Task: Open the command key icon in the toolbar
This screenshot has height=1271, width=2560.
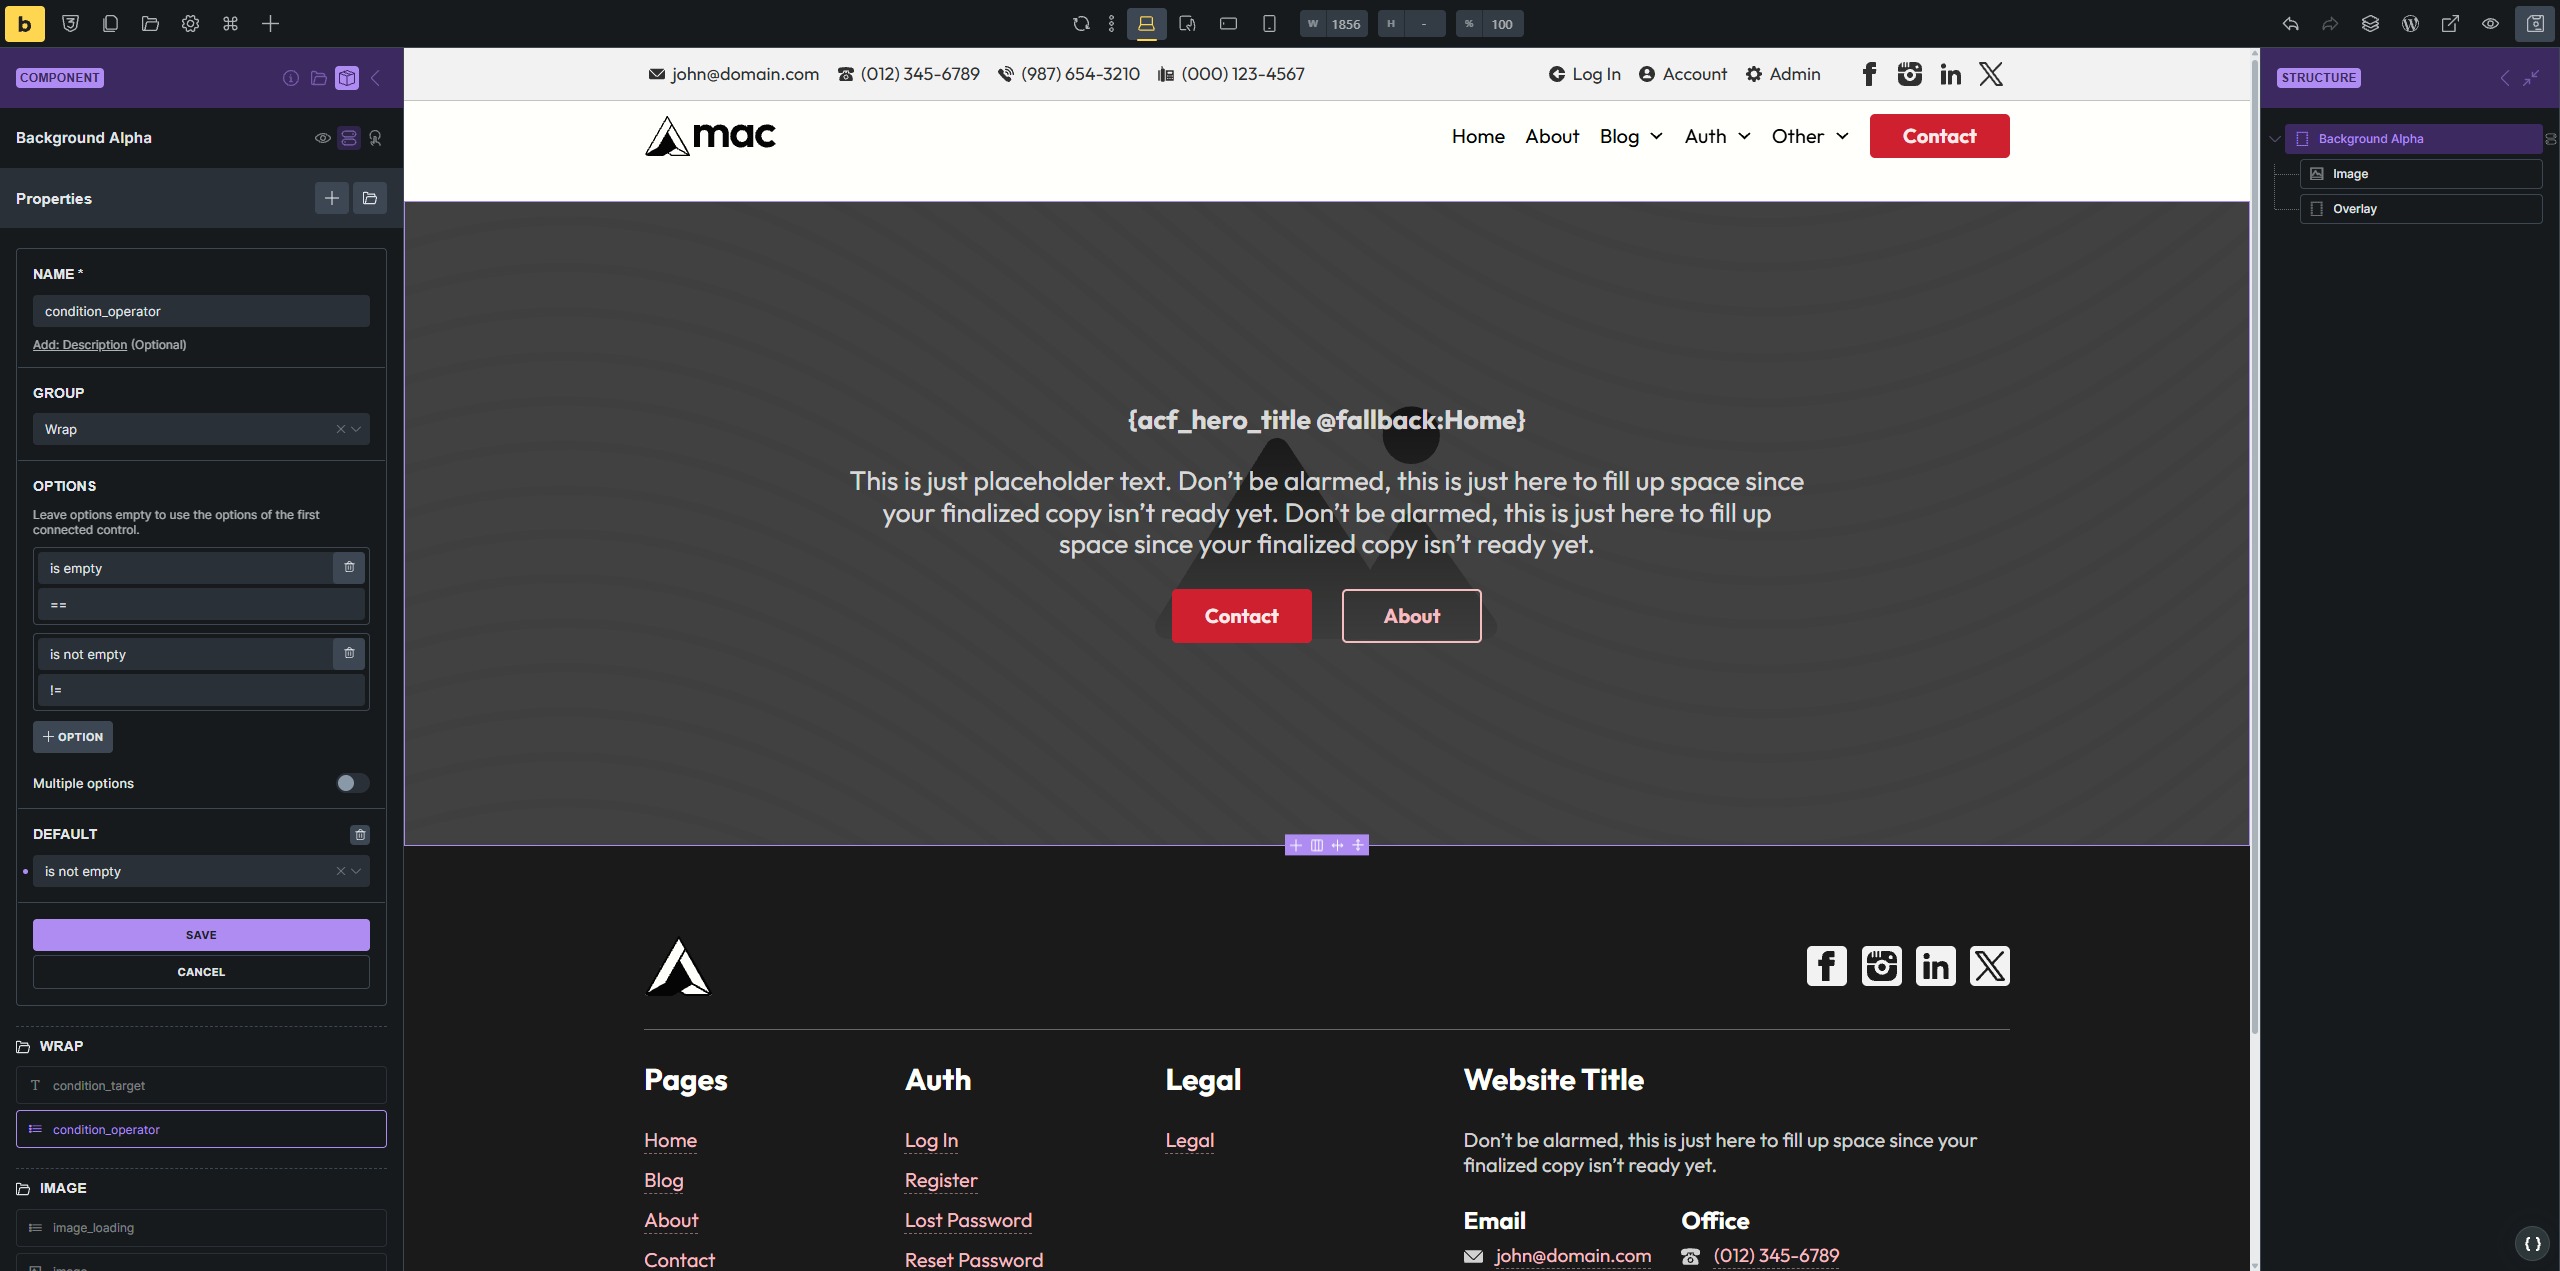Action: [230, 24]
